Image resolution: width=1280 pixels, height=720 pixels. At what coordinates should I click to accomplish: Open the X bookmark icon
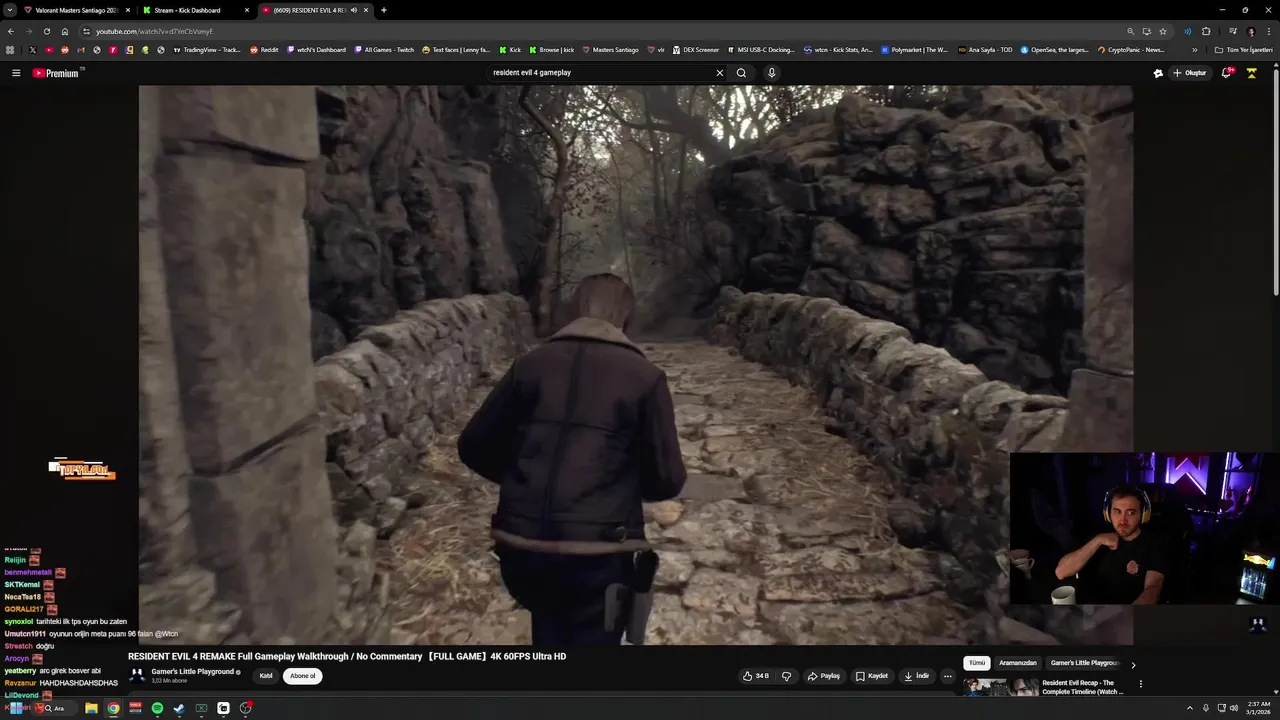(32, 49)
